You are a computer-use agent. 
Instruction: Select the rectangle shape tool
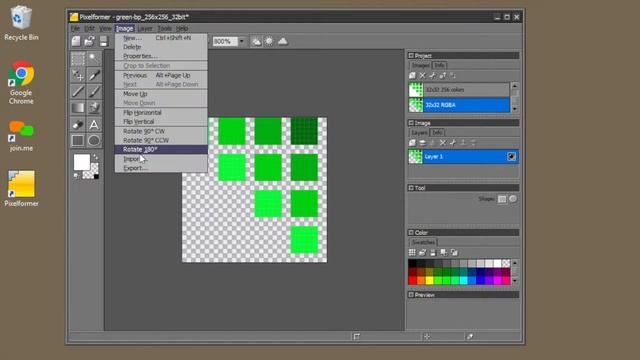pyautogui.click(x=78, y=140)
